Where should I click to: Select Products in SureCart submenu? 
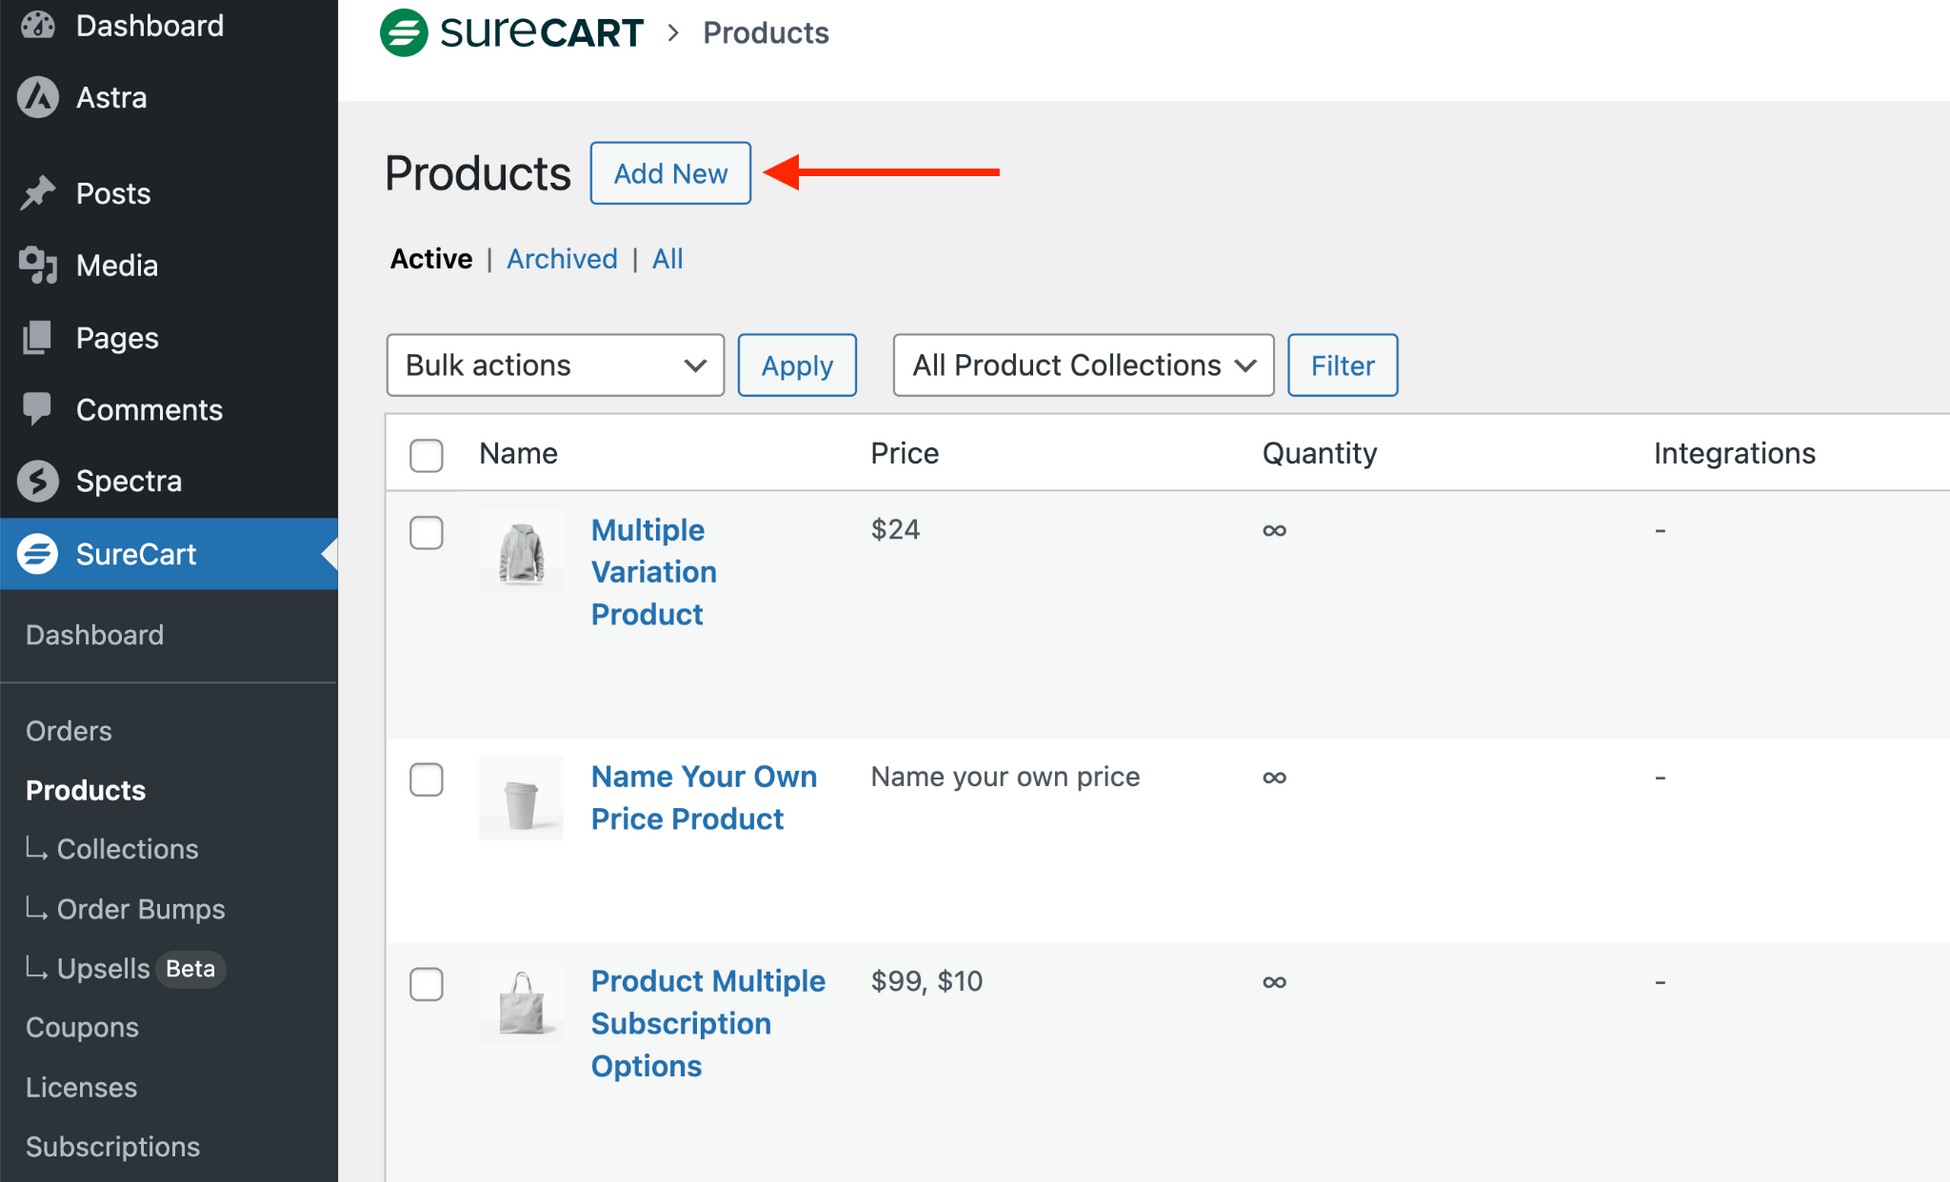(86, 790)
